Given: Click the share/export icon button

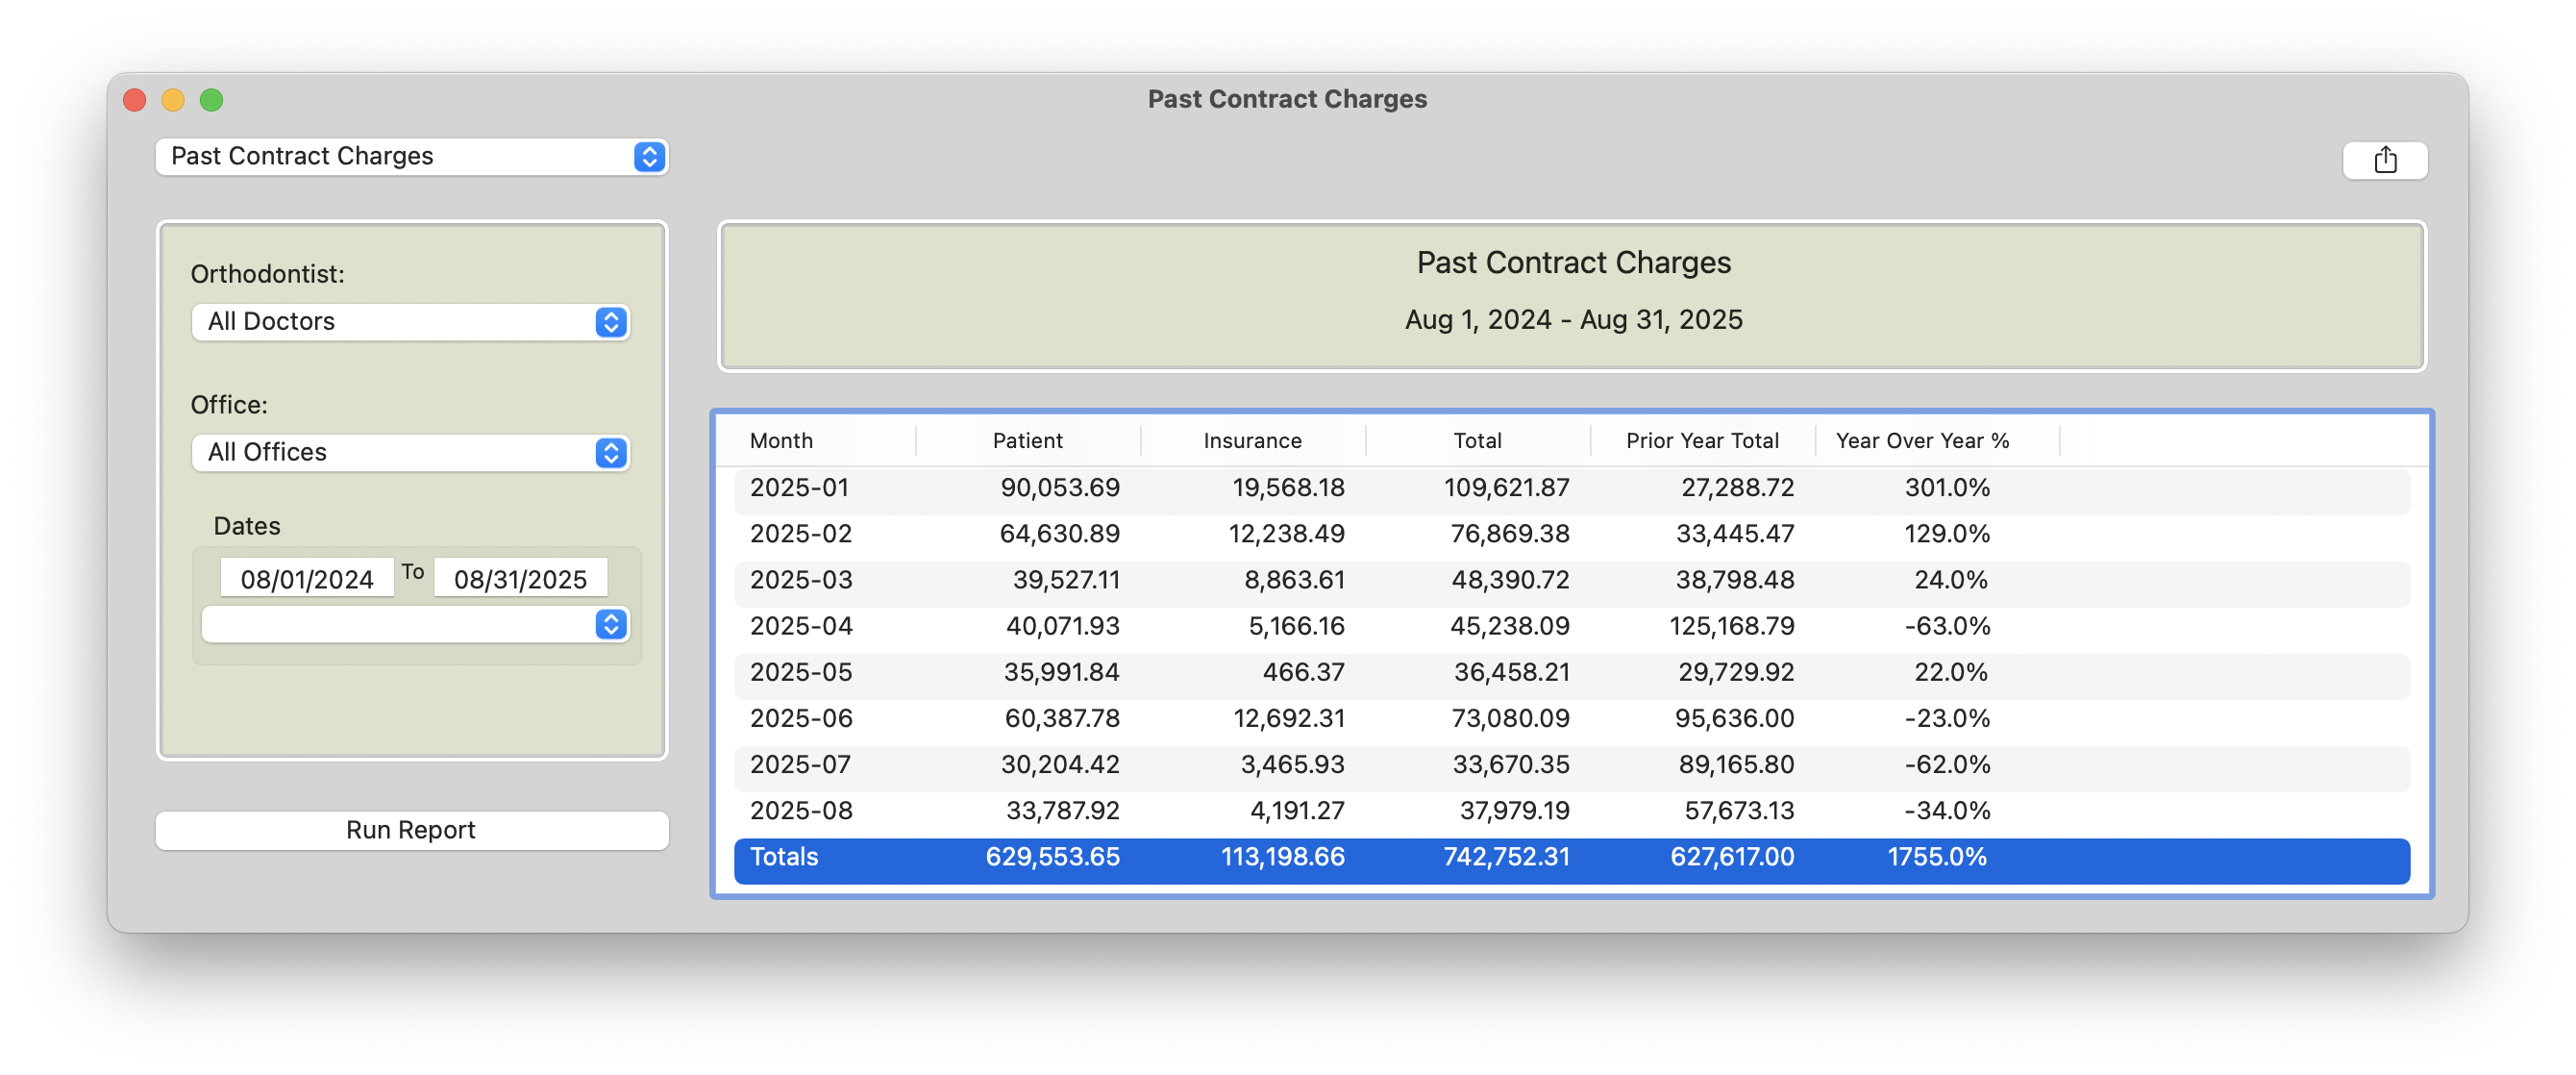Looking at the screenshot, I should [x=2384, y=160].
